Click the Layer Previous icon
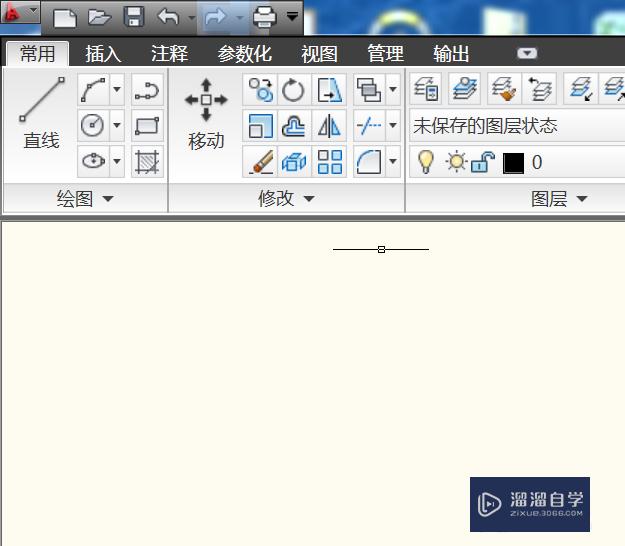This screenshot has width=625, height=546. 539,89
